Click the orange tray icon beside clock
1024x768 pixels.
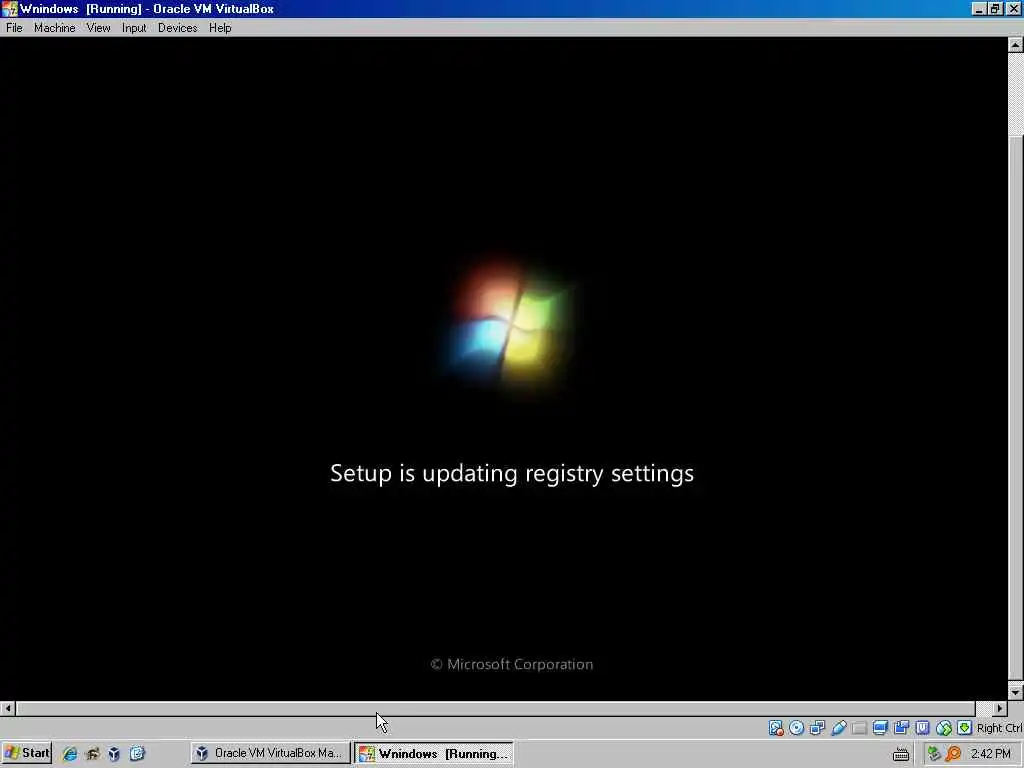954,754
